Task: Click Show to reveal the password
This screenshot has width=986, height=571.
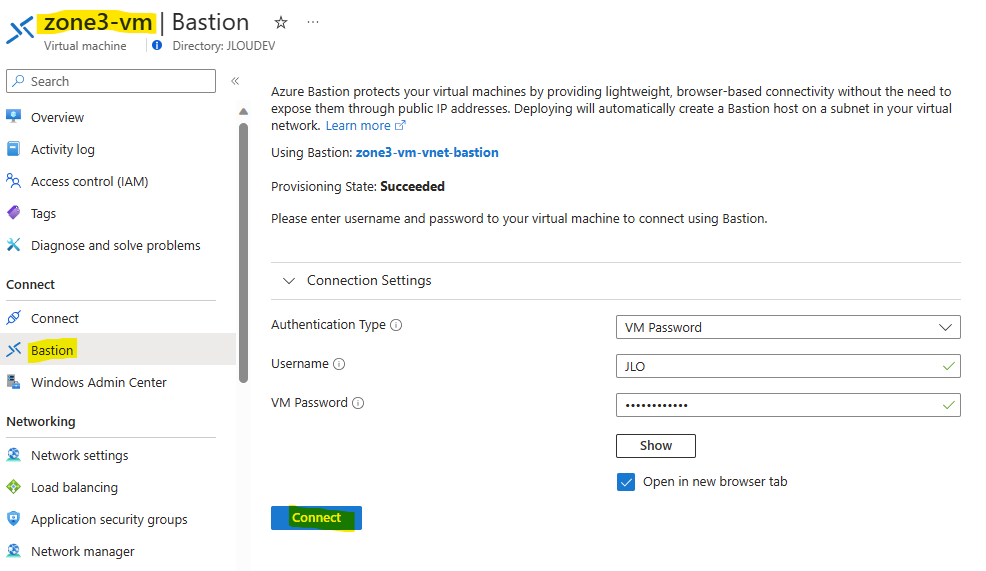Action: coord(656,445)
